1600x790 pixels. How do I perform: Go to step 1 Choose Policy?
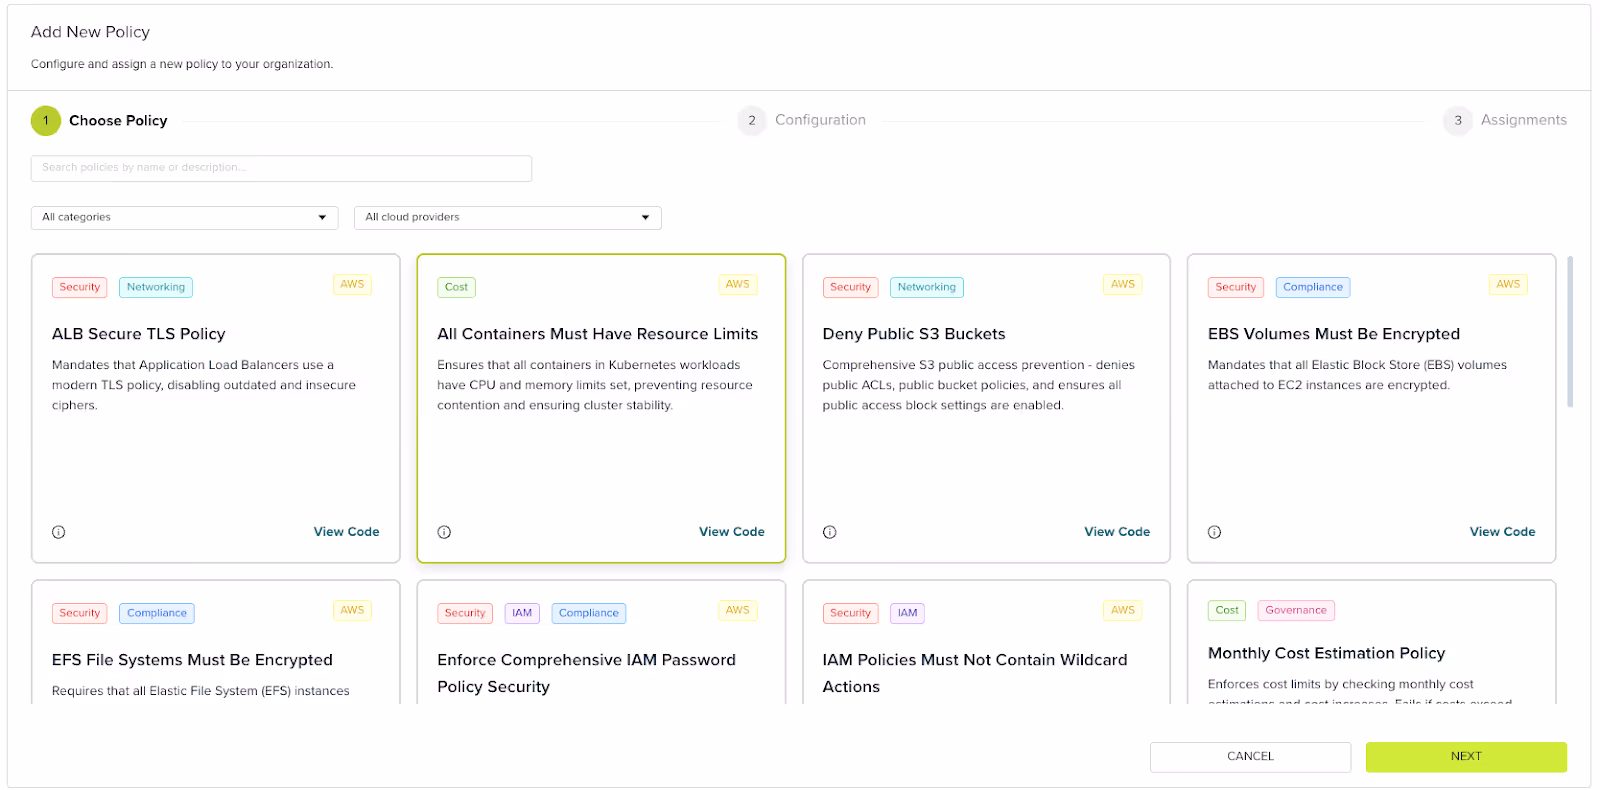click(100, 120)
